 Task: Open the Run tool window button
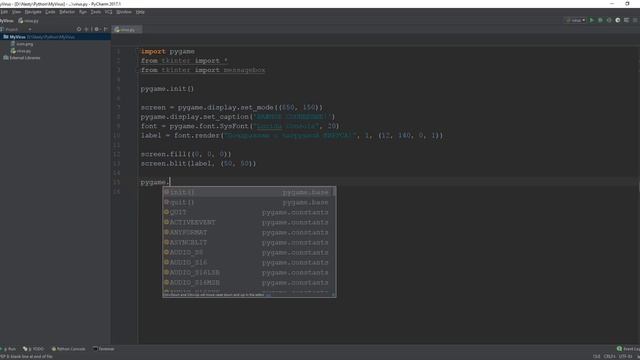pos(9,349)
